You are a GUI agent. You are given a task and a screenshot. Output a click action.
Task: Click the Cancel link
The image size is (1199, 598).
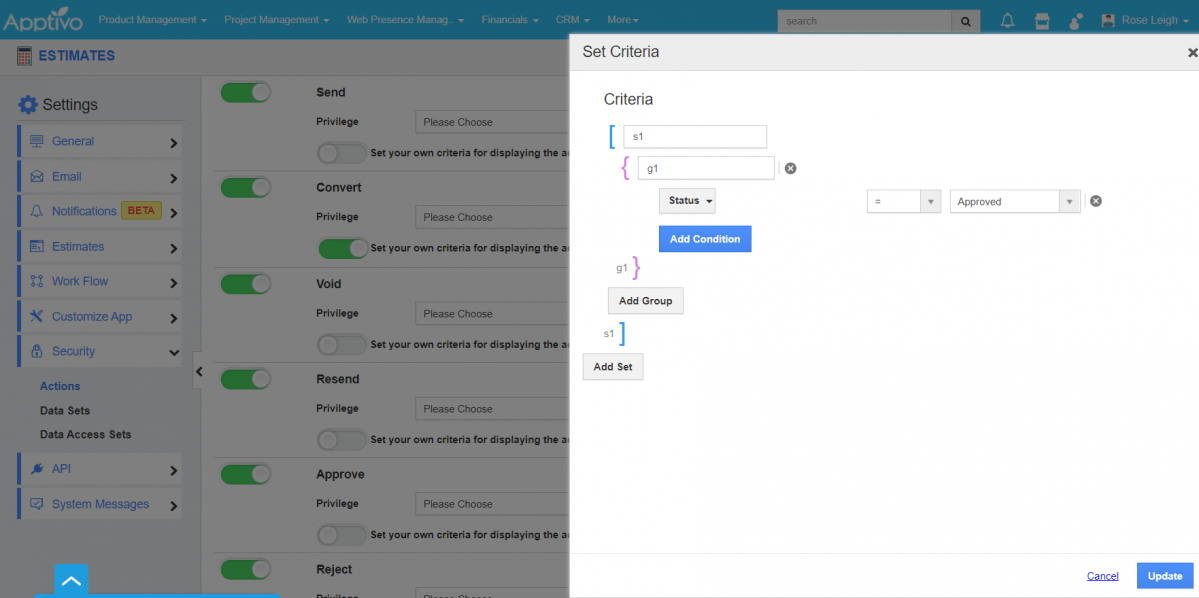tap(1102, 576)
